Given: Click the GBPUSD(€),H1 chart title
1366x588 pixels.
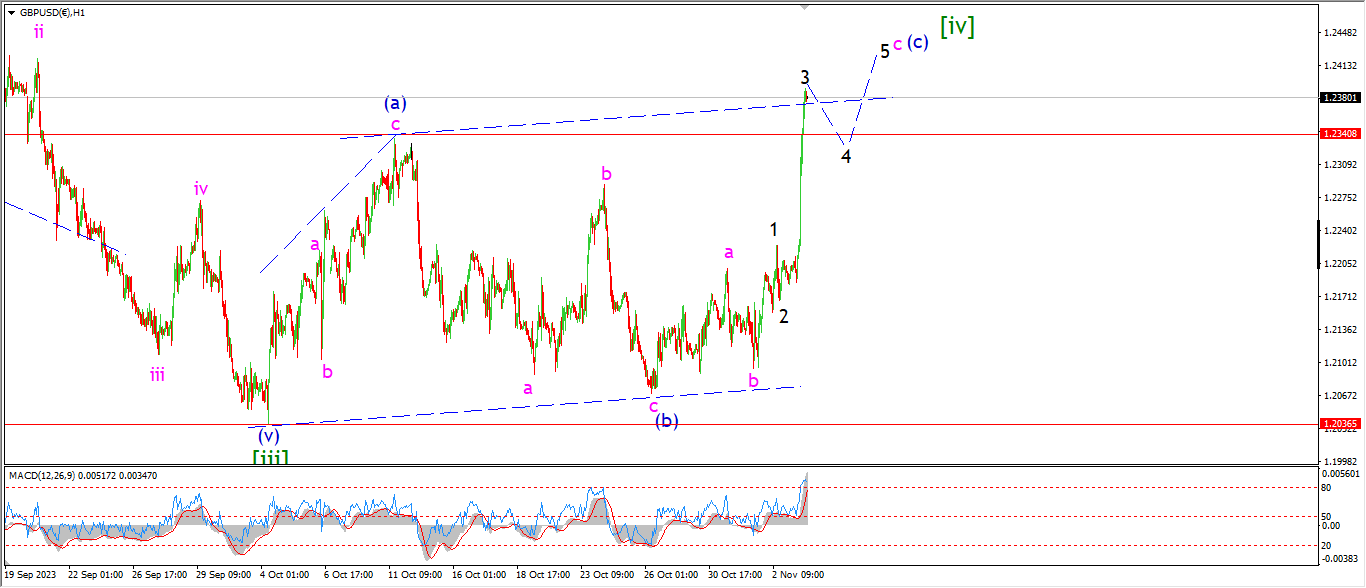Looking at the screenshot, I should pos(52,13).
